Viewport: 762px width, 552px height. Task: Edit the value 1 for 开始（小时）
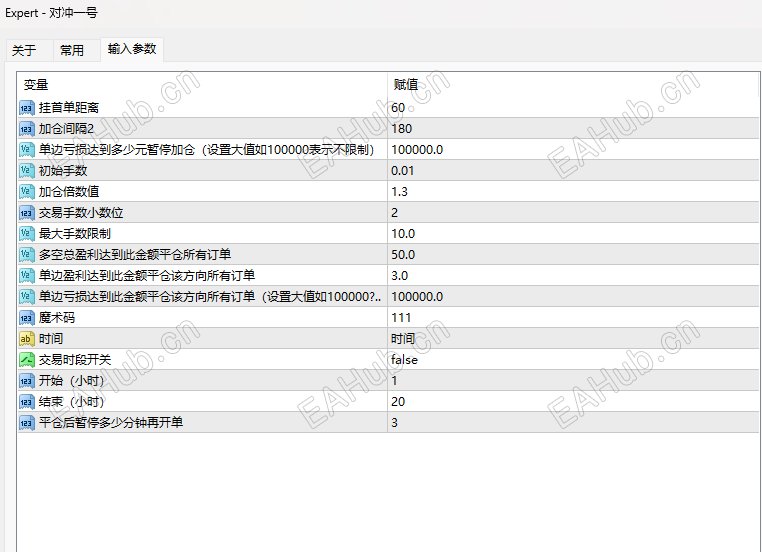point(573,380)
